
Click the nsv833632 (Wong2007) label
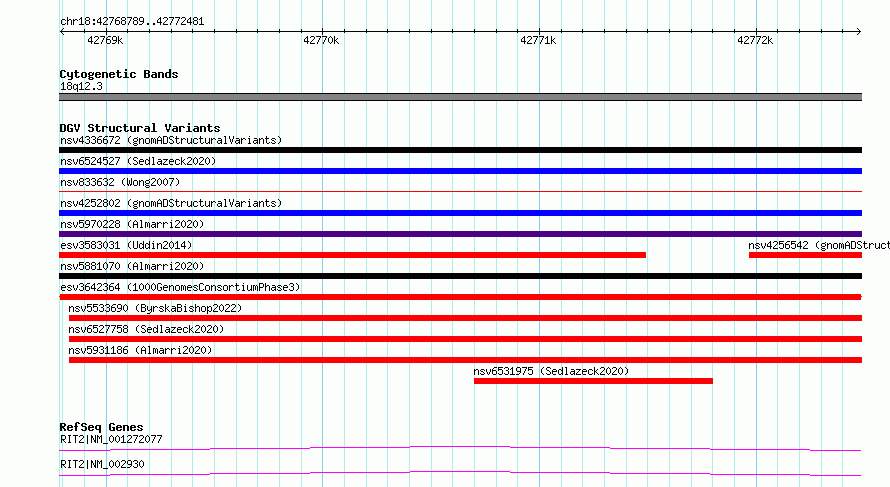(x=120, y=182)
